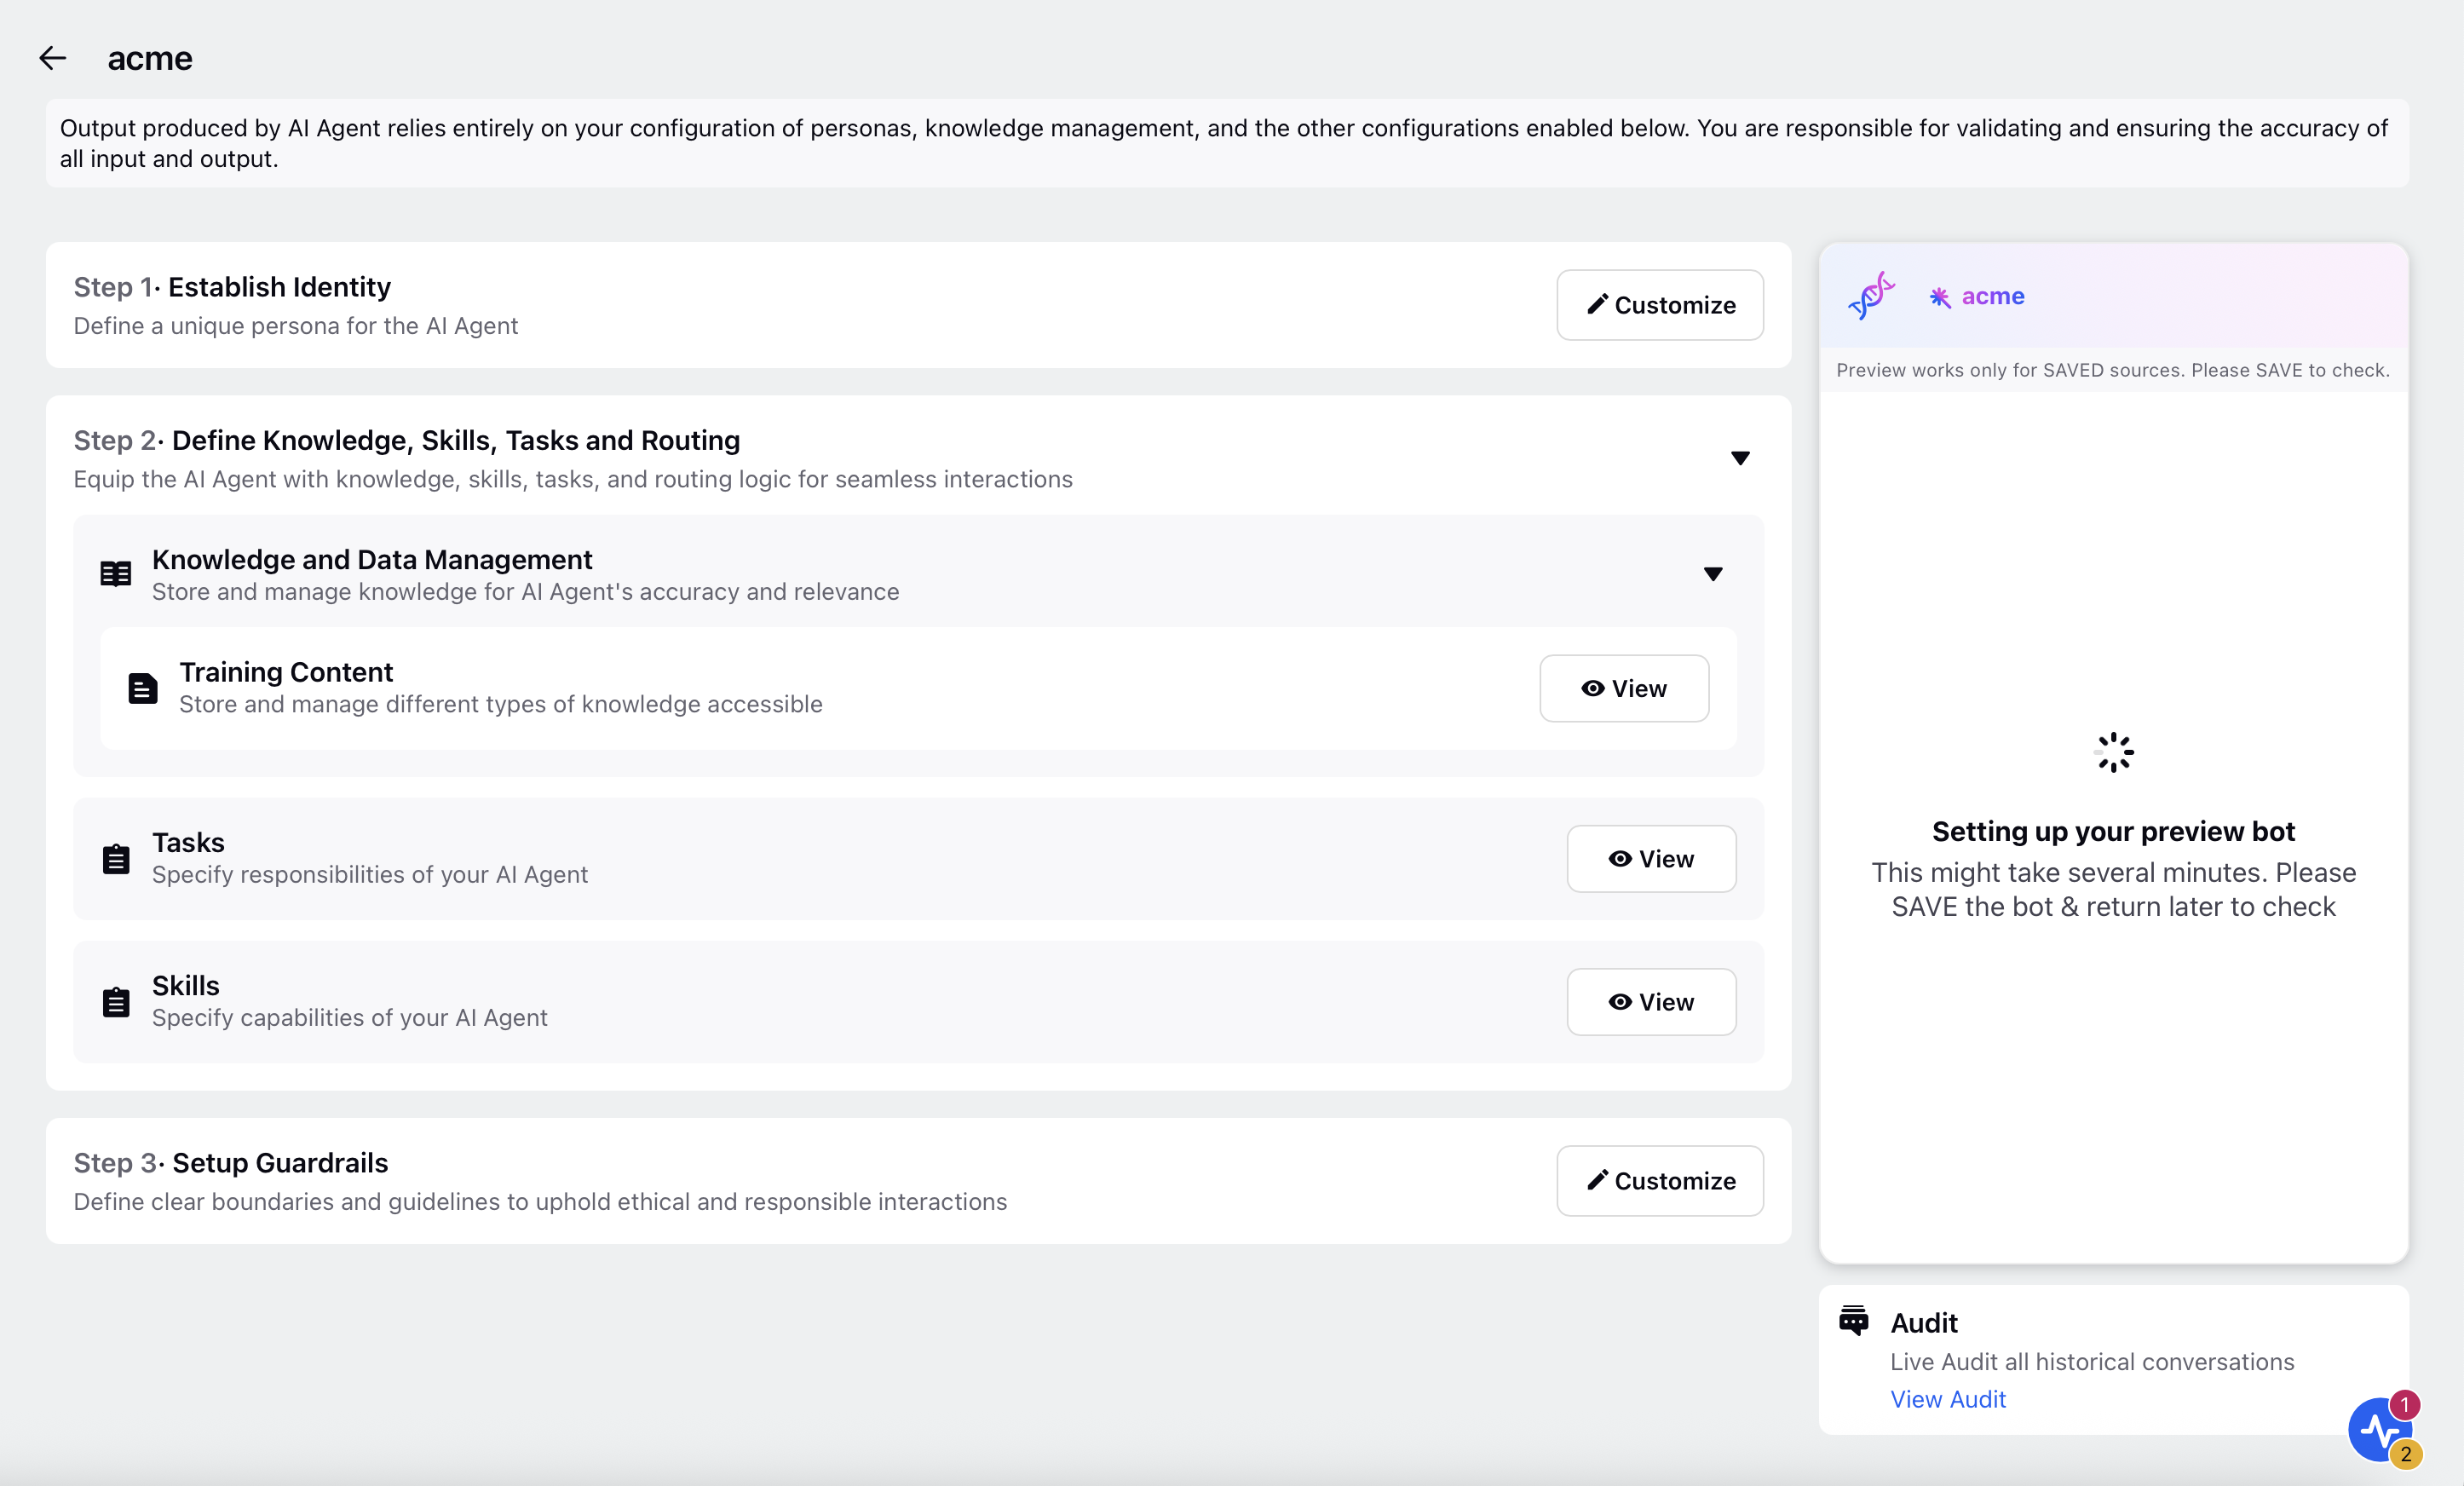Click the Audit chat icon

pos(1853,1320)
